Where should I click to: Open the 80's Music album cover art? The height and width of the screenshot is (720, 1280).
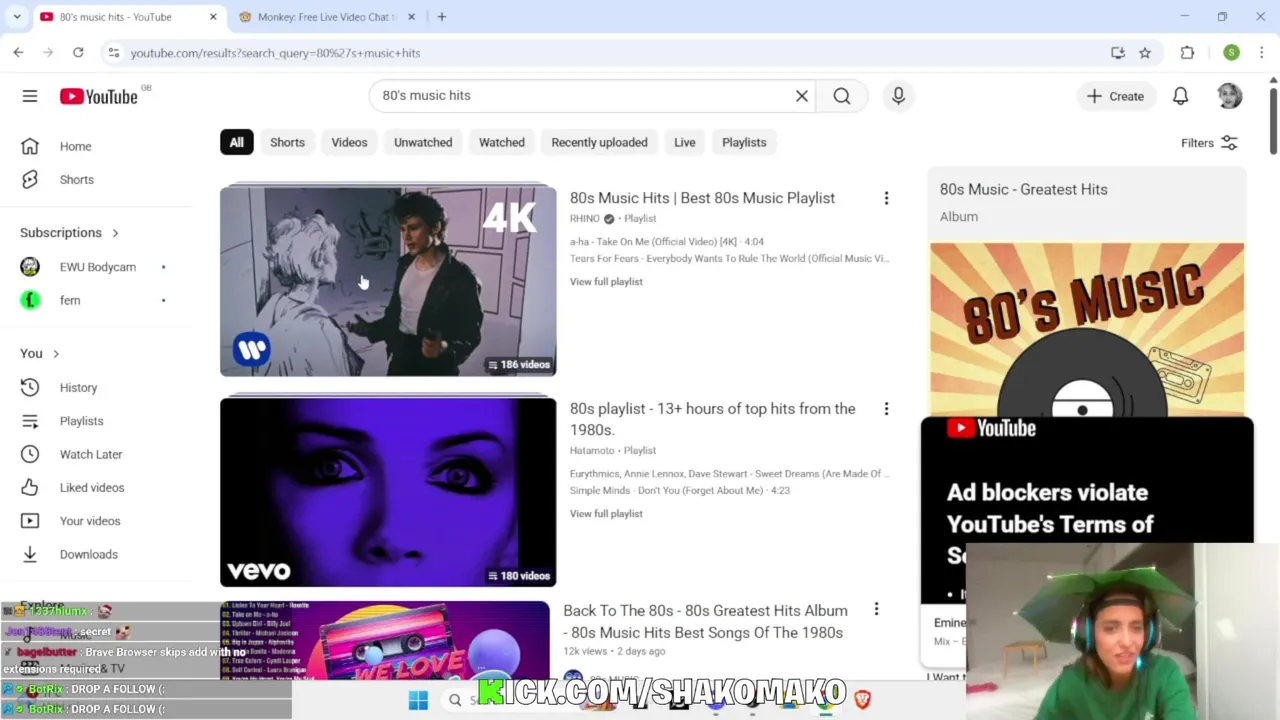pyautogui.click(x=1087, y=330)
